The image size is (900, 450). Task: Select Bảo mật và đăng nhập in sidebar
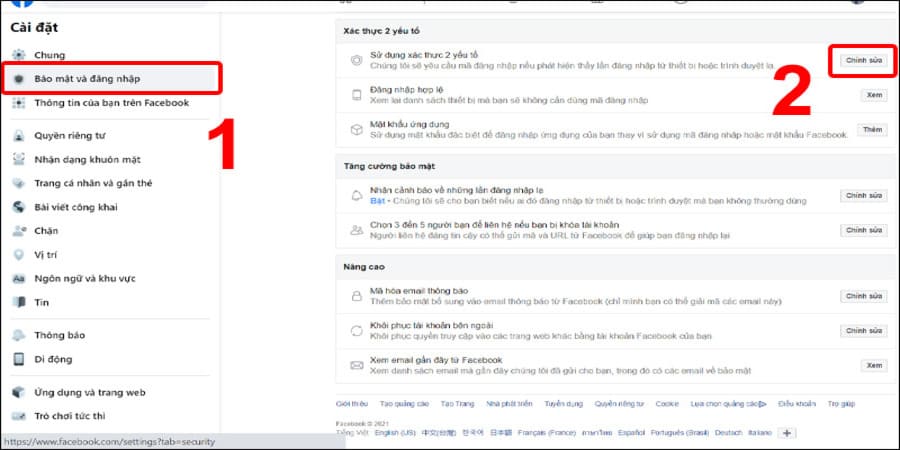click(x=111, y=79)
